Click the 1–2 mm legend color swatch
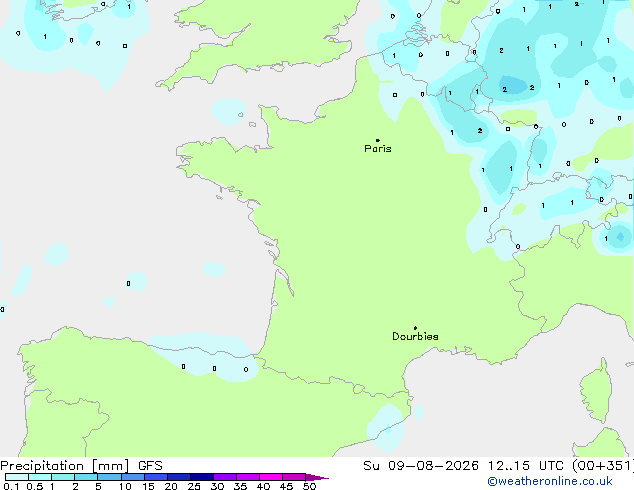This screenshot has width=634, height=490. pos(63,477)
